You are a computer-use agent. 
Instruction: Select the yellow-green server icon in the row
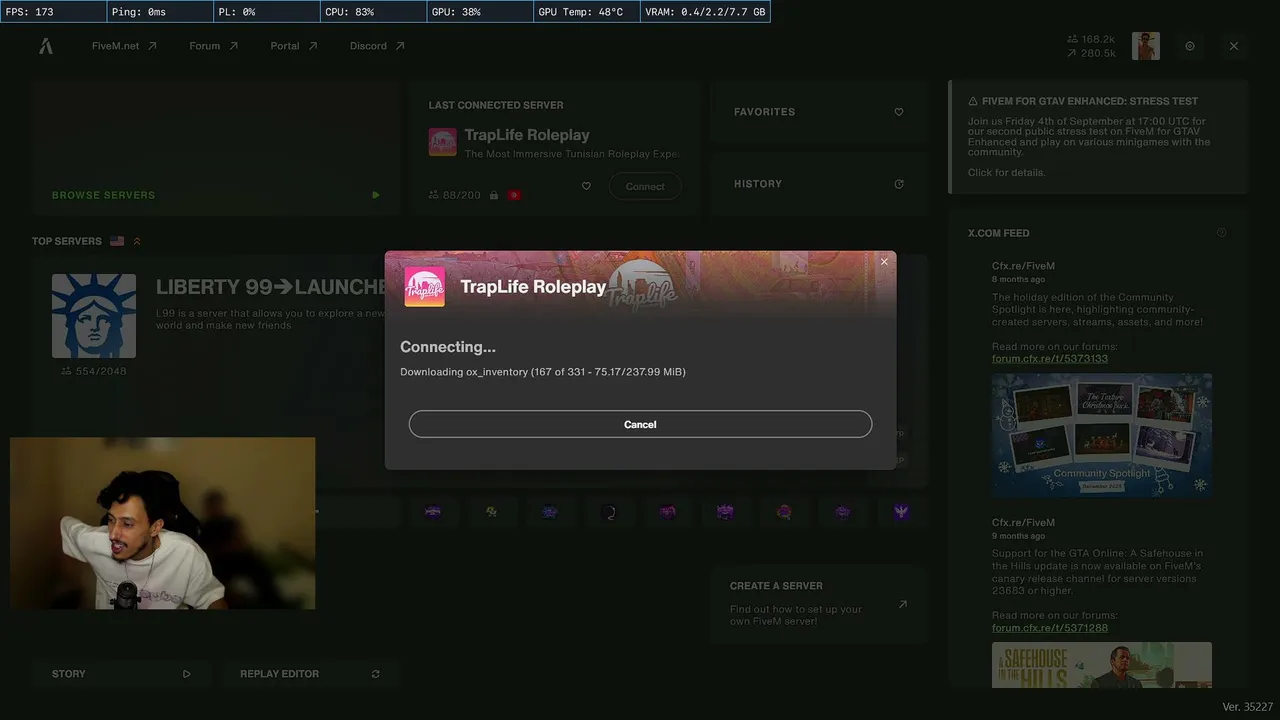click(491, 512)
